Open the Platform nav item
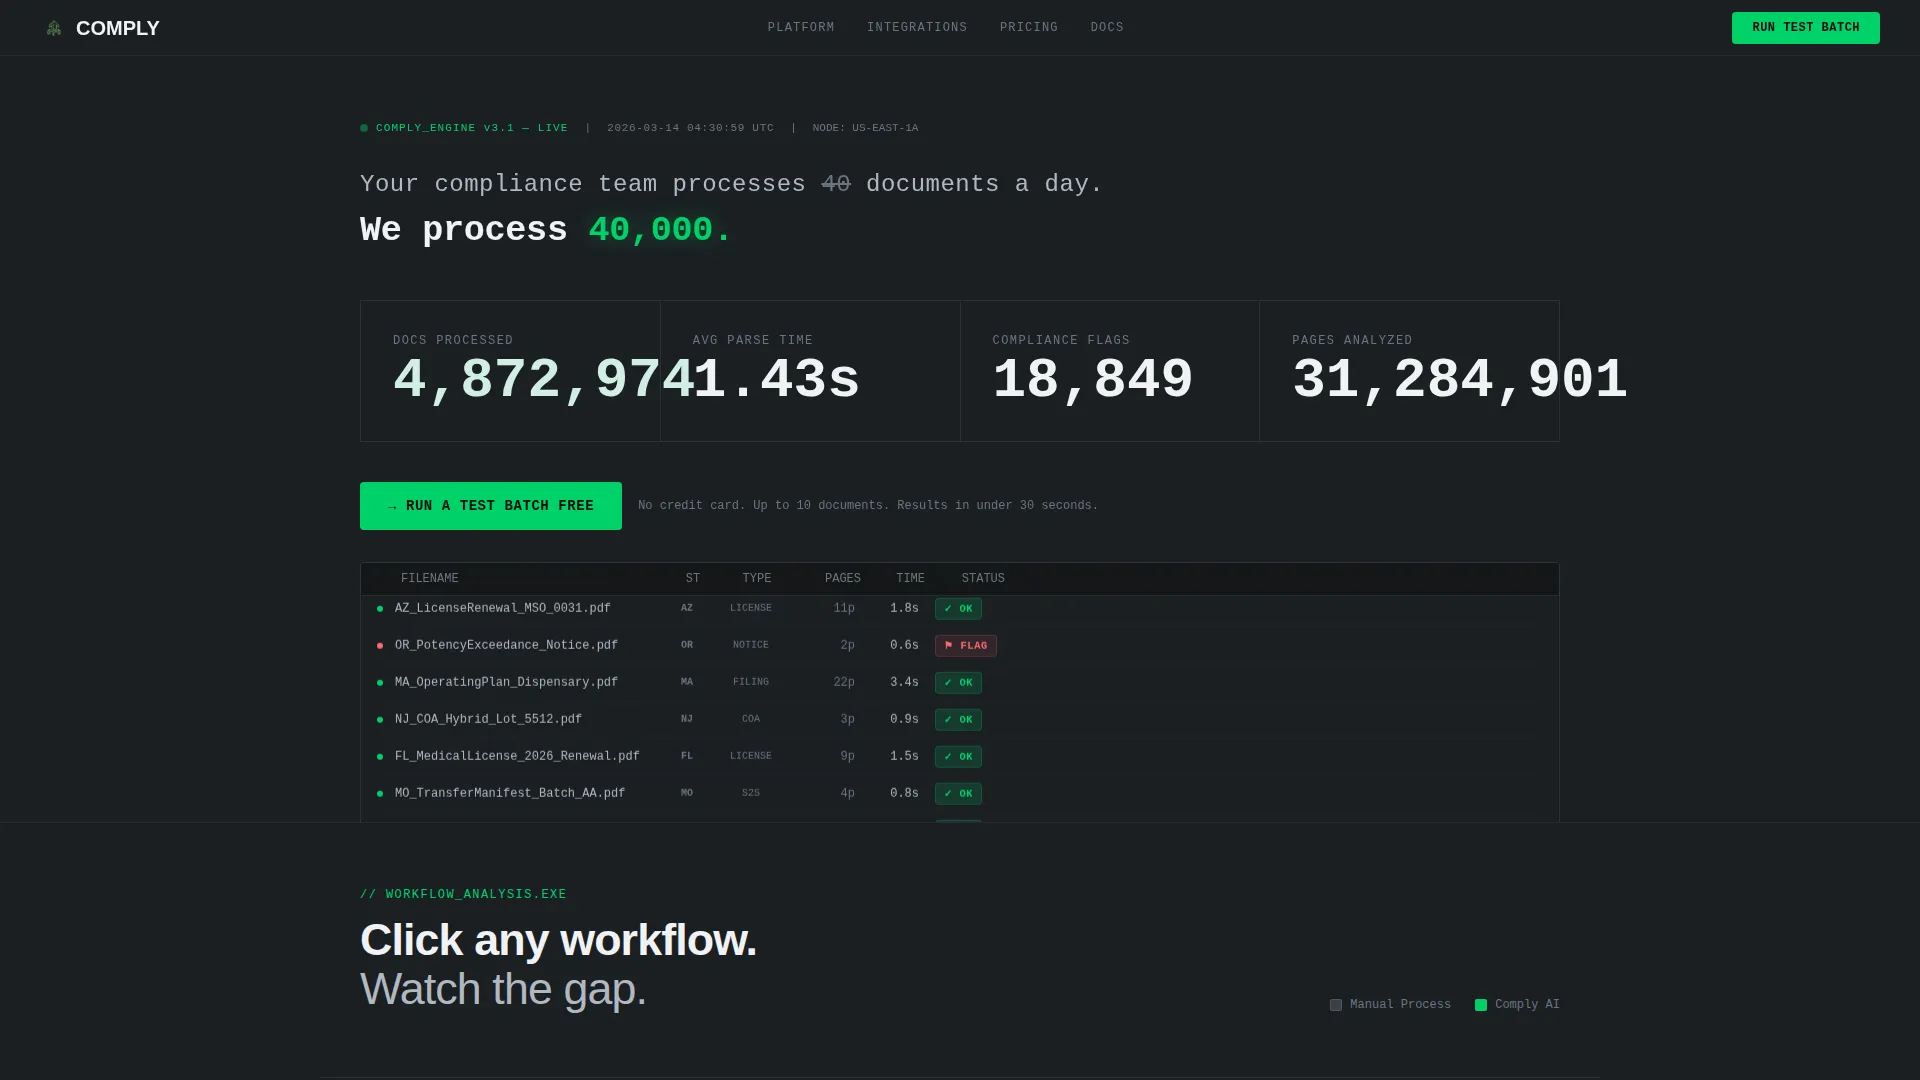1920x1080 pixels. tap(801, 28)
